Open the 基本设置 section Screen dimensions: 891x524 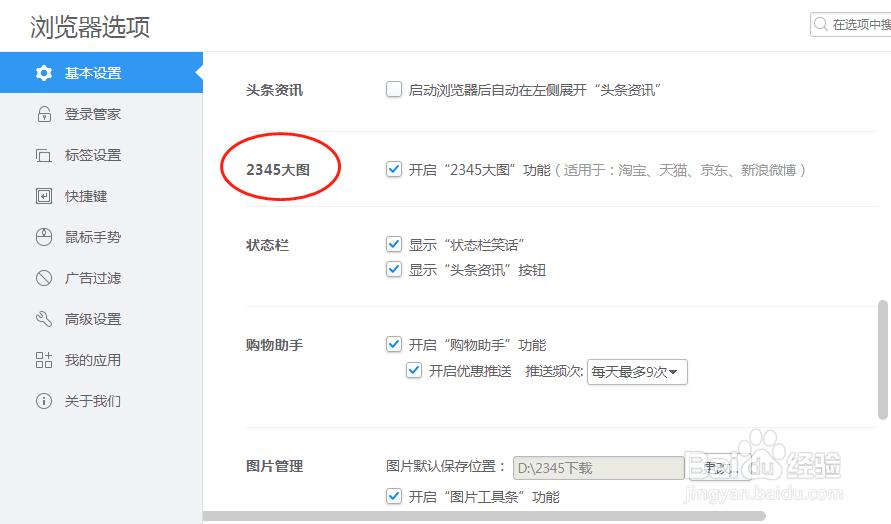click(101, 73)
